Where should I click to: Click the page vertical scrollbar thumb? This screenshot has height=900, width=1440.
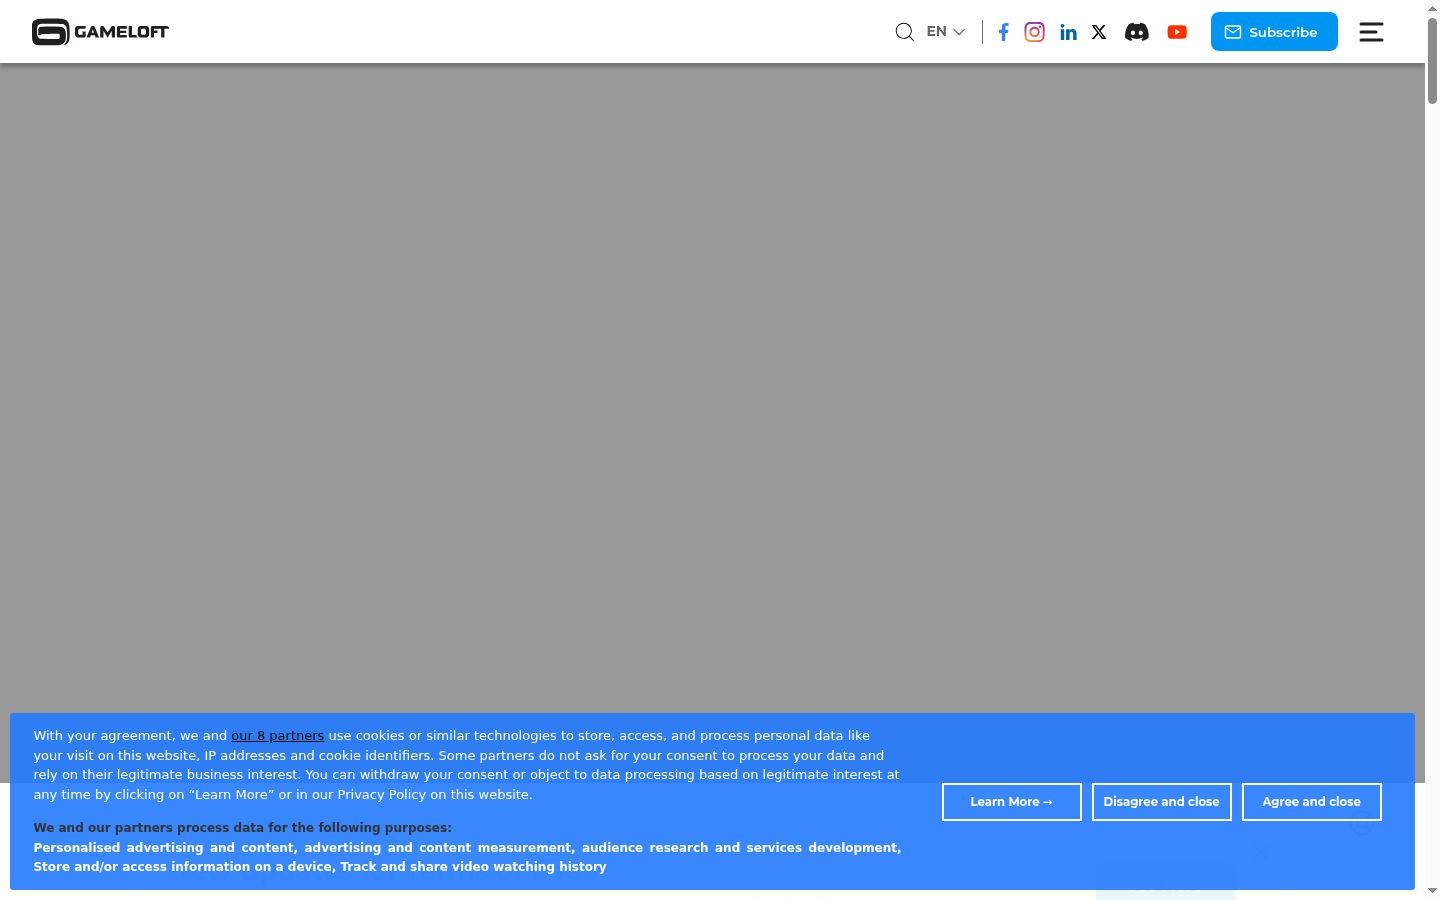pos(1432,60)
